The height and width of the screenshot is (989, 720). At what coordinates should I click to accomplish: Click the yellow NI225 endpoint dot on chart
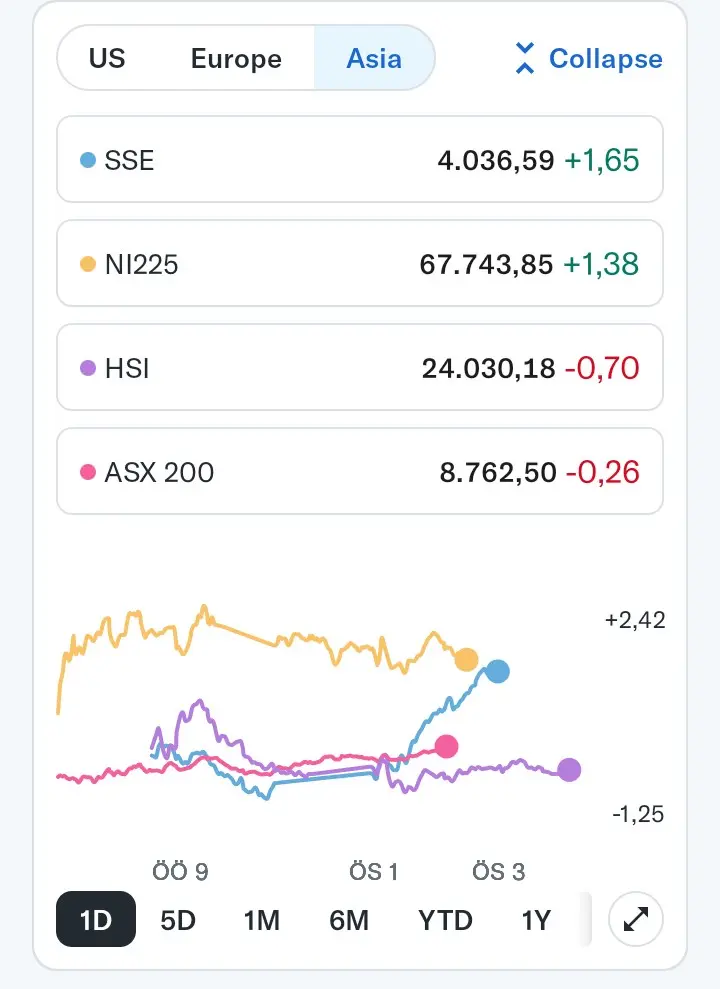(467, 660)
